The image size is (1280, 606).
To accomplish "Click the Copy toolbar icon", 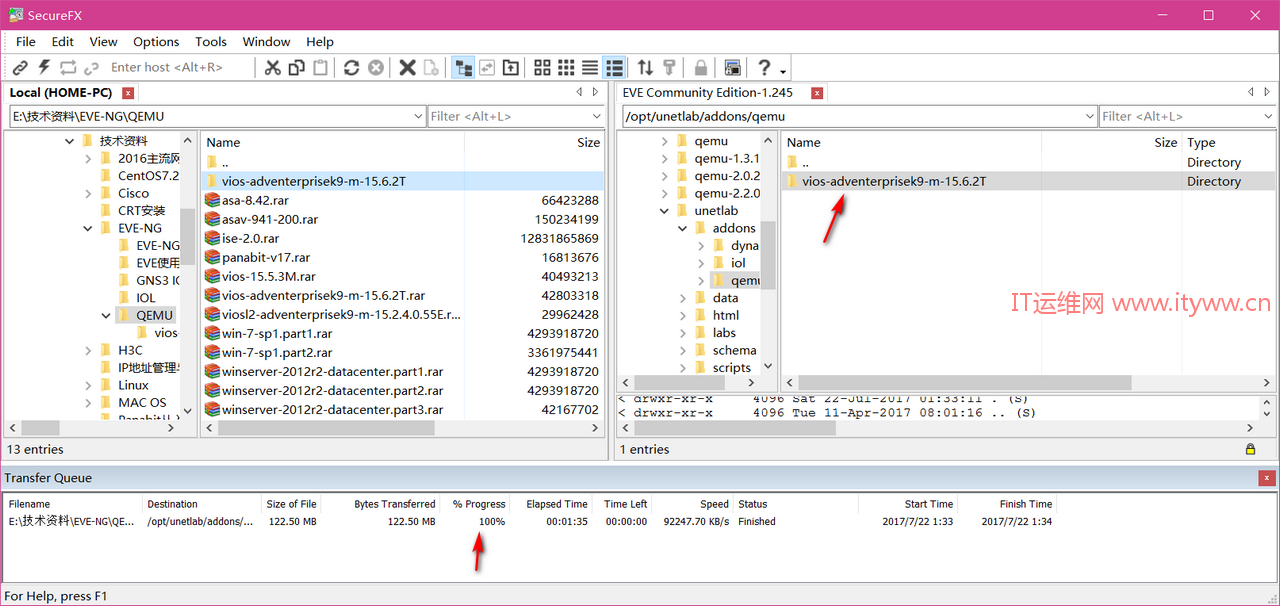I will click(297, 67).
